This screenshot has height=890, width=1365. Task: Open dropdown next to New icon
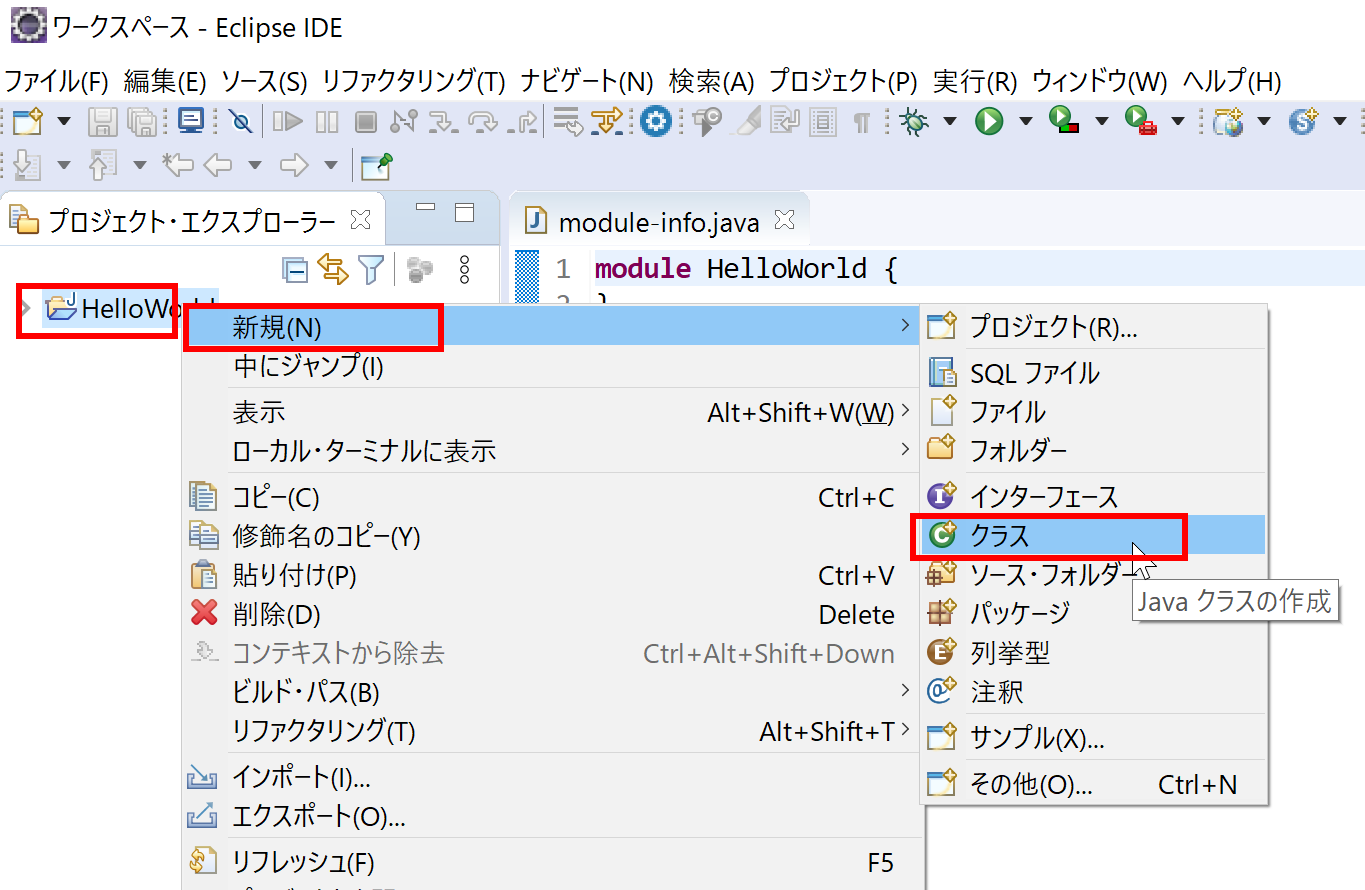pyautogui.click(x=64, y=122)
